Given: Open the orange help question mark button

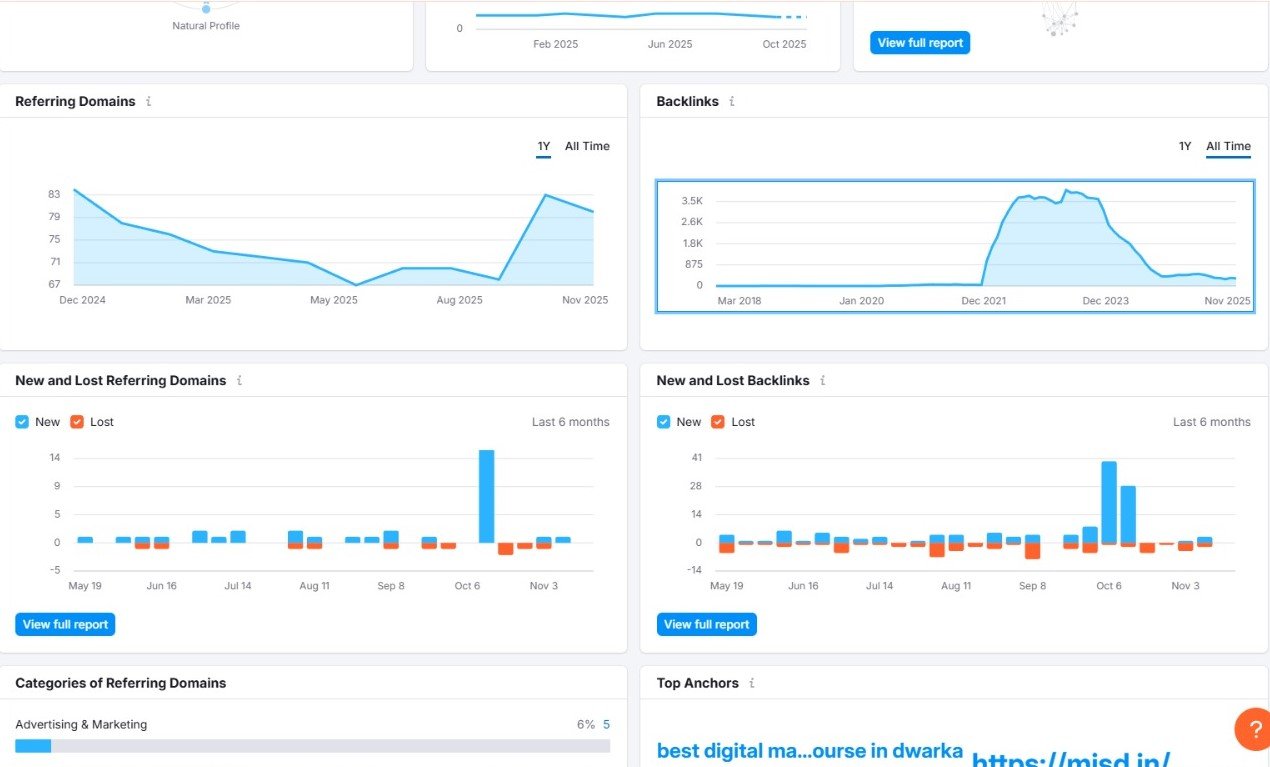Looking at the screenshot, I should click(1252, 728).
